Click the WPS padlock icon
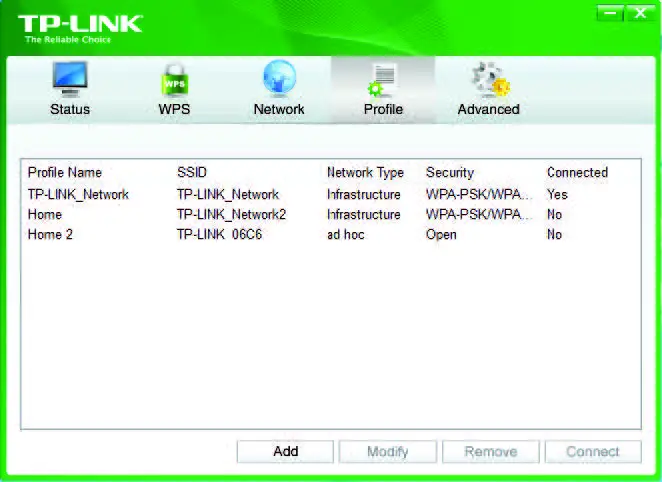 coord(174,79)
